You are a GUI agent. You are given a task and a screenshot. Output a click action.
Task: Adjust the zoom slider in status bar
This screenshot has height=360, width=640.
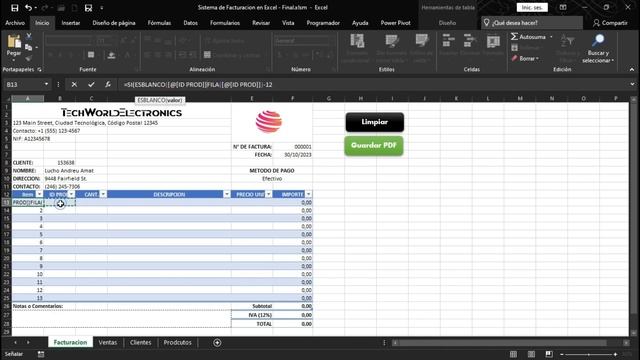pyautogui.click(x=588, y=354)
